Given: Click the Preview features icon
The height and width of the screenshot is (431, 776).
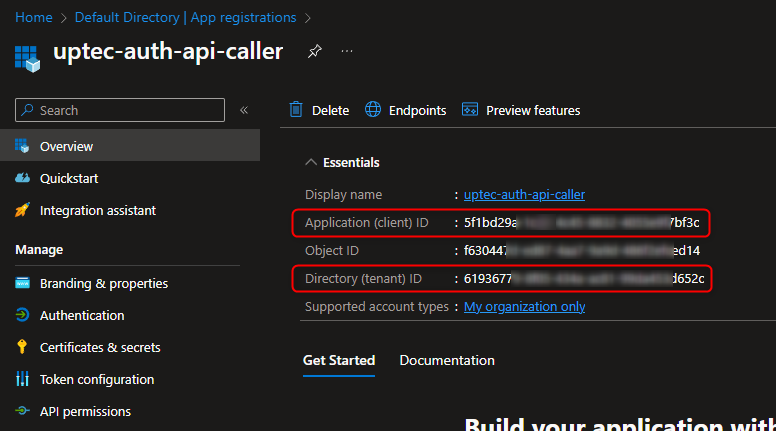Looking at the screenshot, I should coord(470,110).
